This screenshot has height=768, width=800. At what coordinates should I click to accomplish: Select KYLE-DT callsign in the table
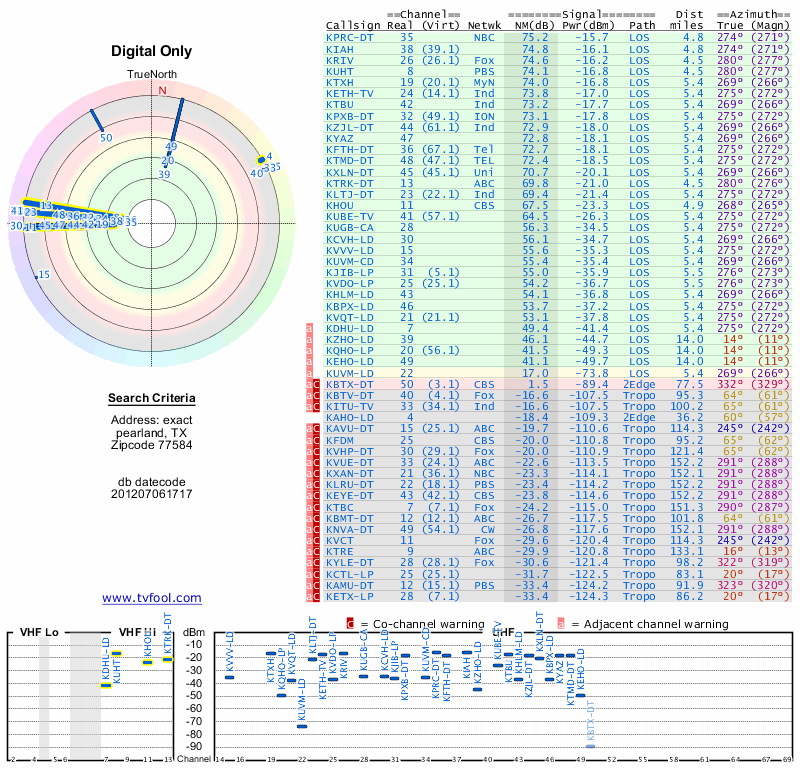click(349, 562)
